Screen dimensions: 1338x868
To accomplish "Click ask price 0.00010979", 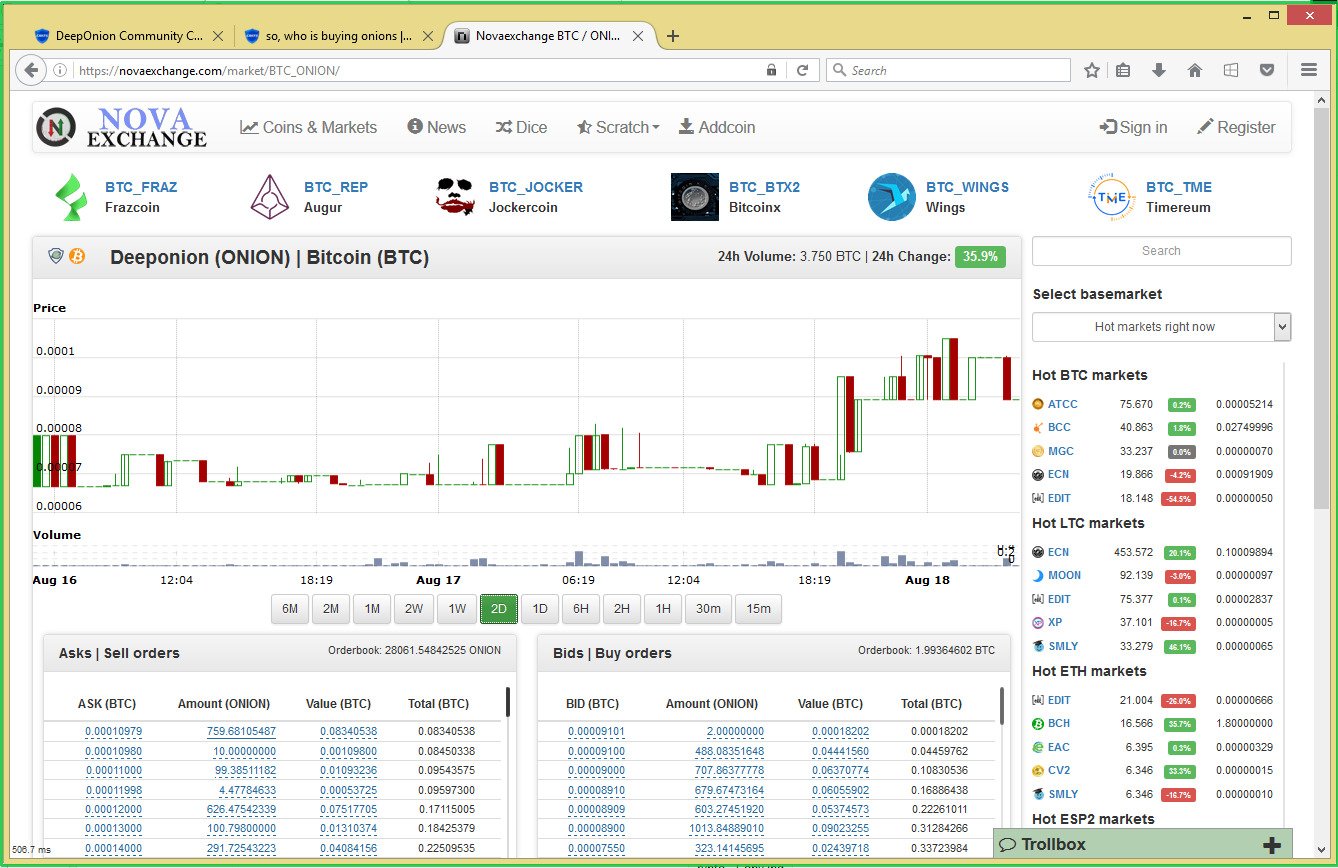I will [113, 732].
